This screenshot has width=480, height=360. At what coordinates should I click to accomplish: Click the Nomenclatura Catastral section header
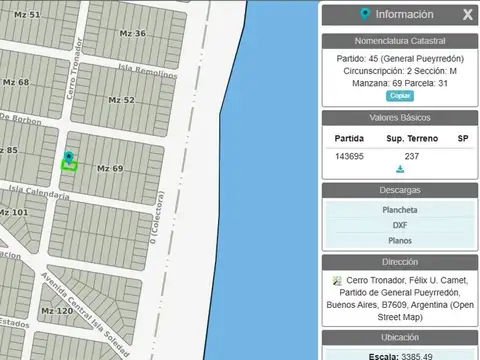pyautogui.click(x=400, y=41)
